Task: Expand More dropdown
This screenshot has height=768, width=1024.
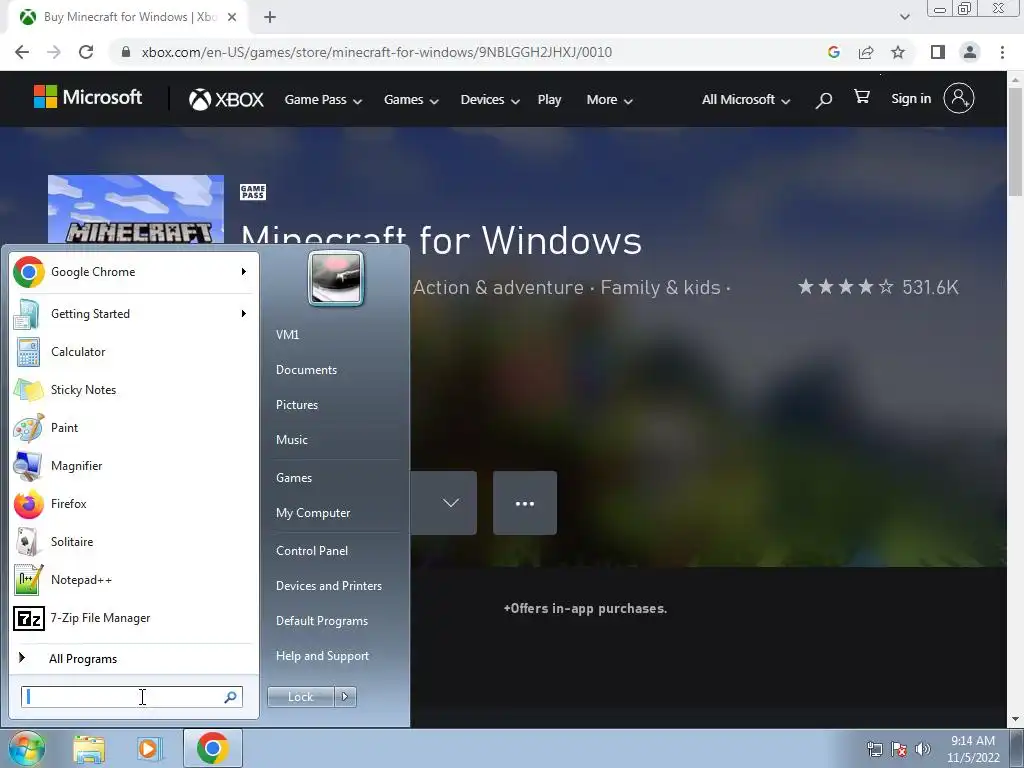Action: coord(609,100)
